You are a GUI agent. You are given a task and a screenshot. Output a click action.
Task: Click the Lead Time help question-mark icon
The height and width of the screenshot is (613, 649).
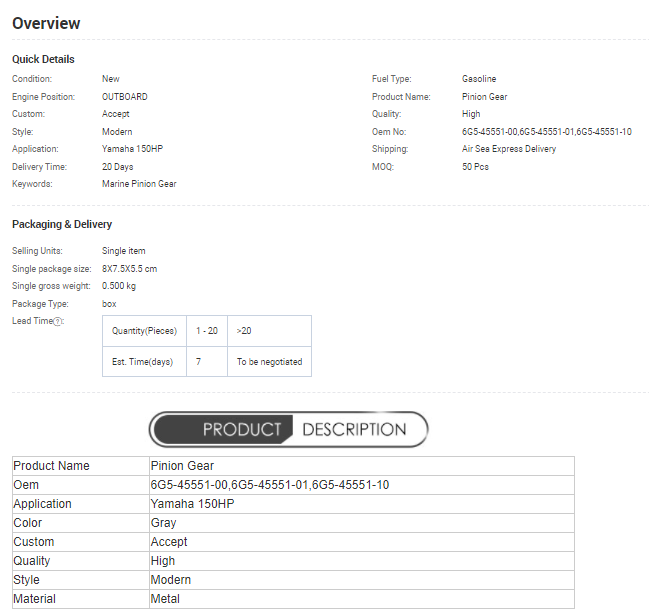tap(59, 321)
